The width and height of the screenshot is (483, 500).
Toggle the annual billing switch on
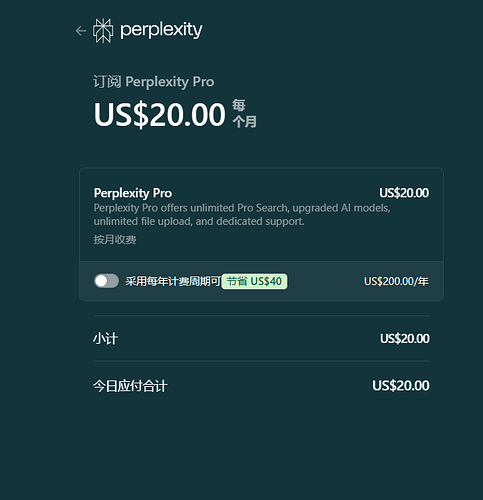click(x=106, y=281)
